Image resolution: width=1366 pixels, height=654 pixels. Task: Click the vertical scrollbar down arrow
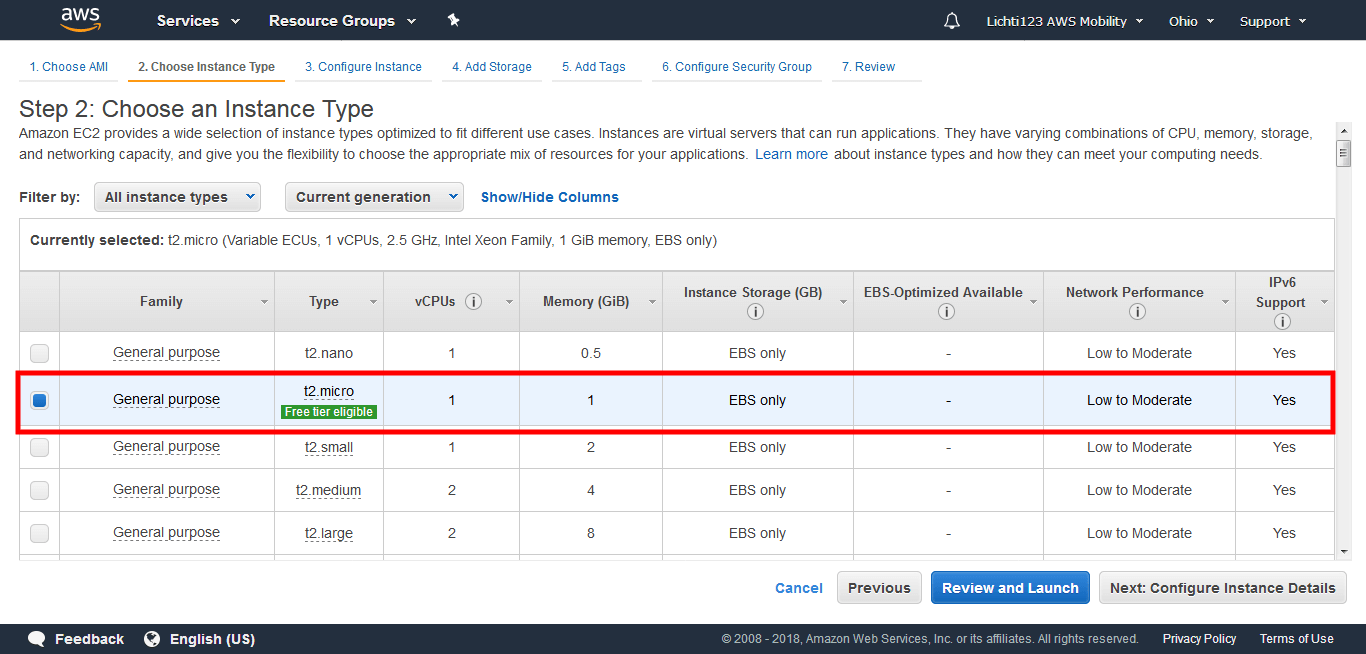1343,551
